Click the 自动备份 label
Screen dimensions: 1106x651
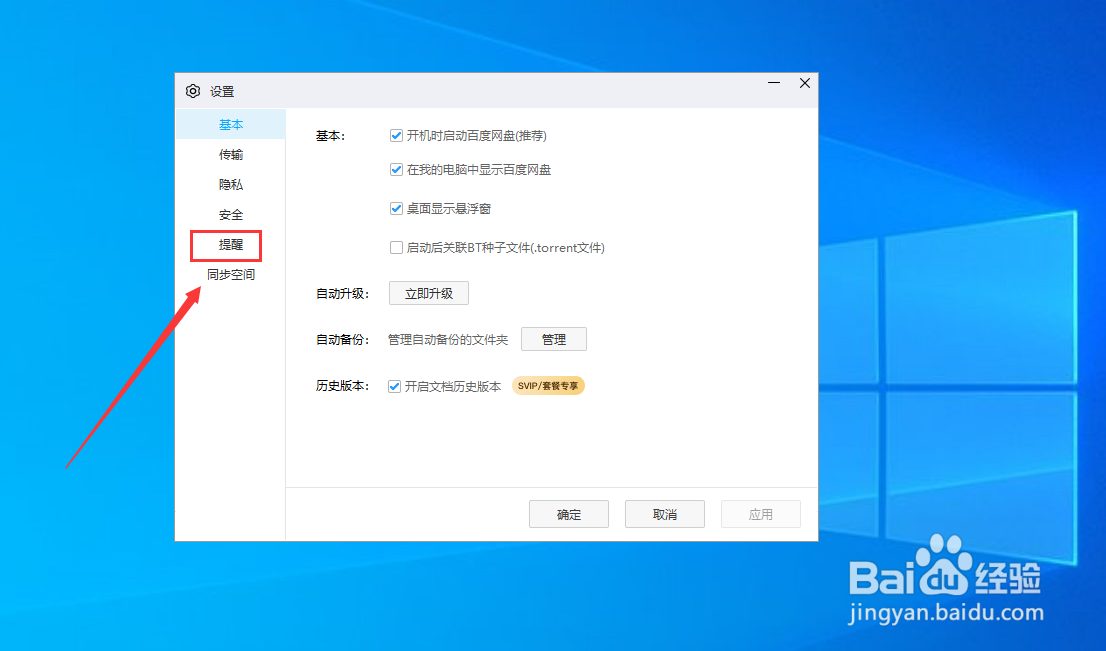[342, 340]
